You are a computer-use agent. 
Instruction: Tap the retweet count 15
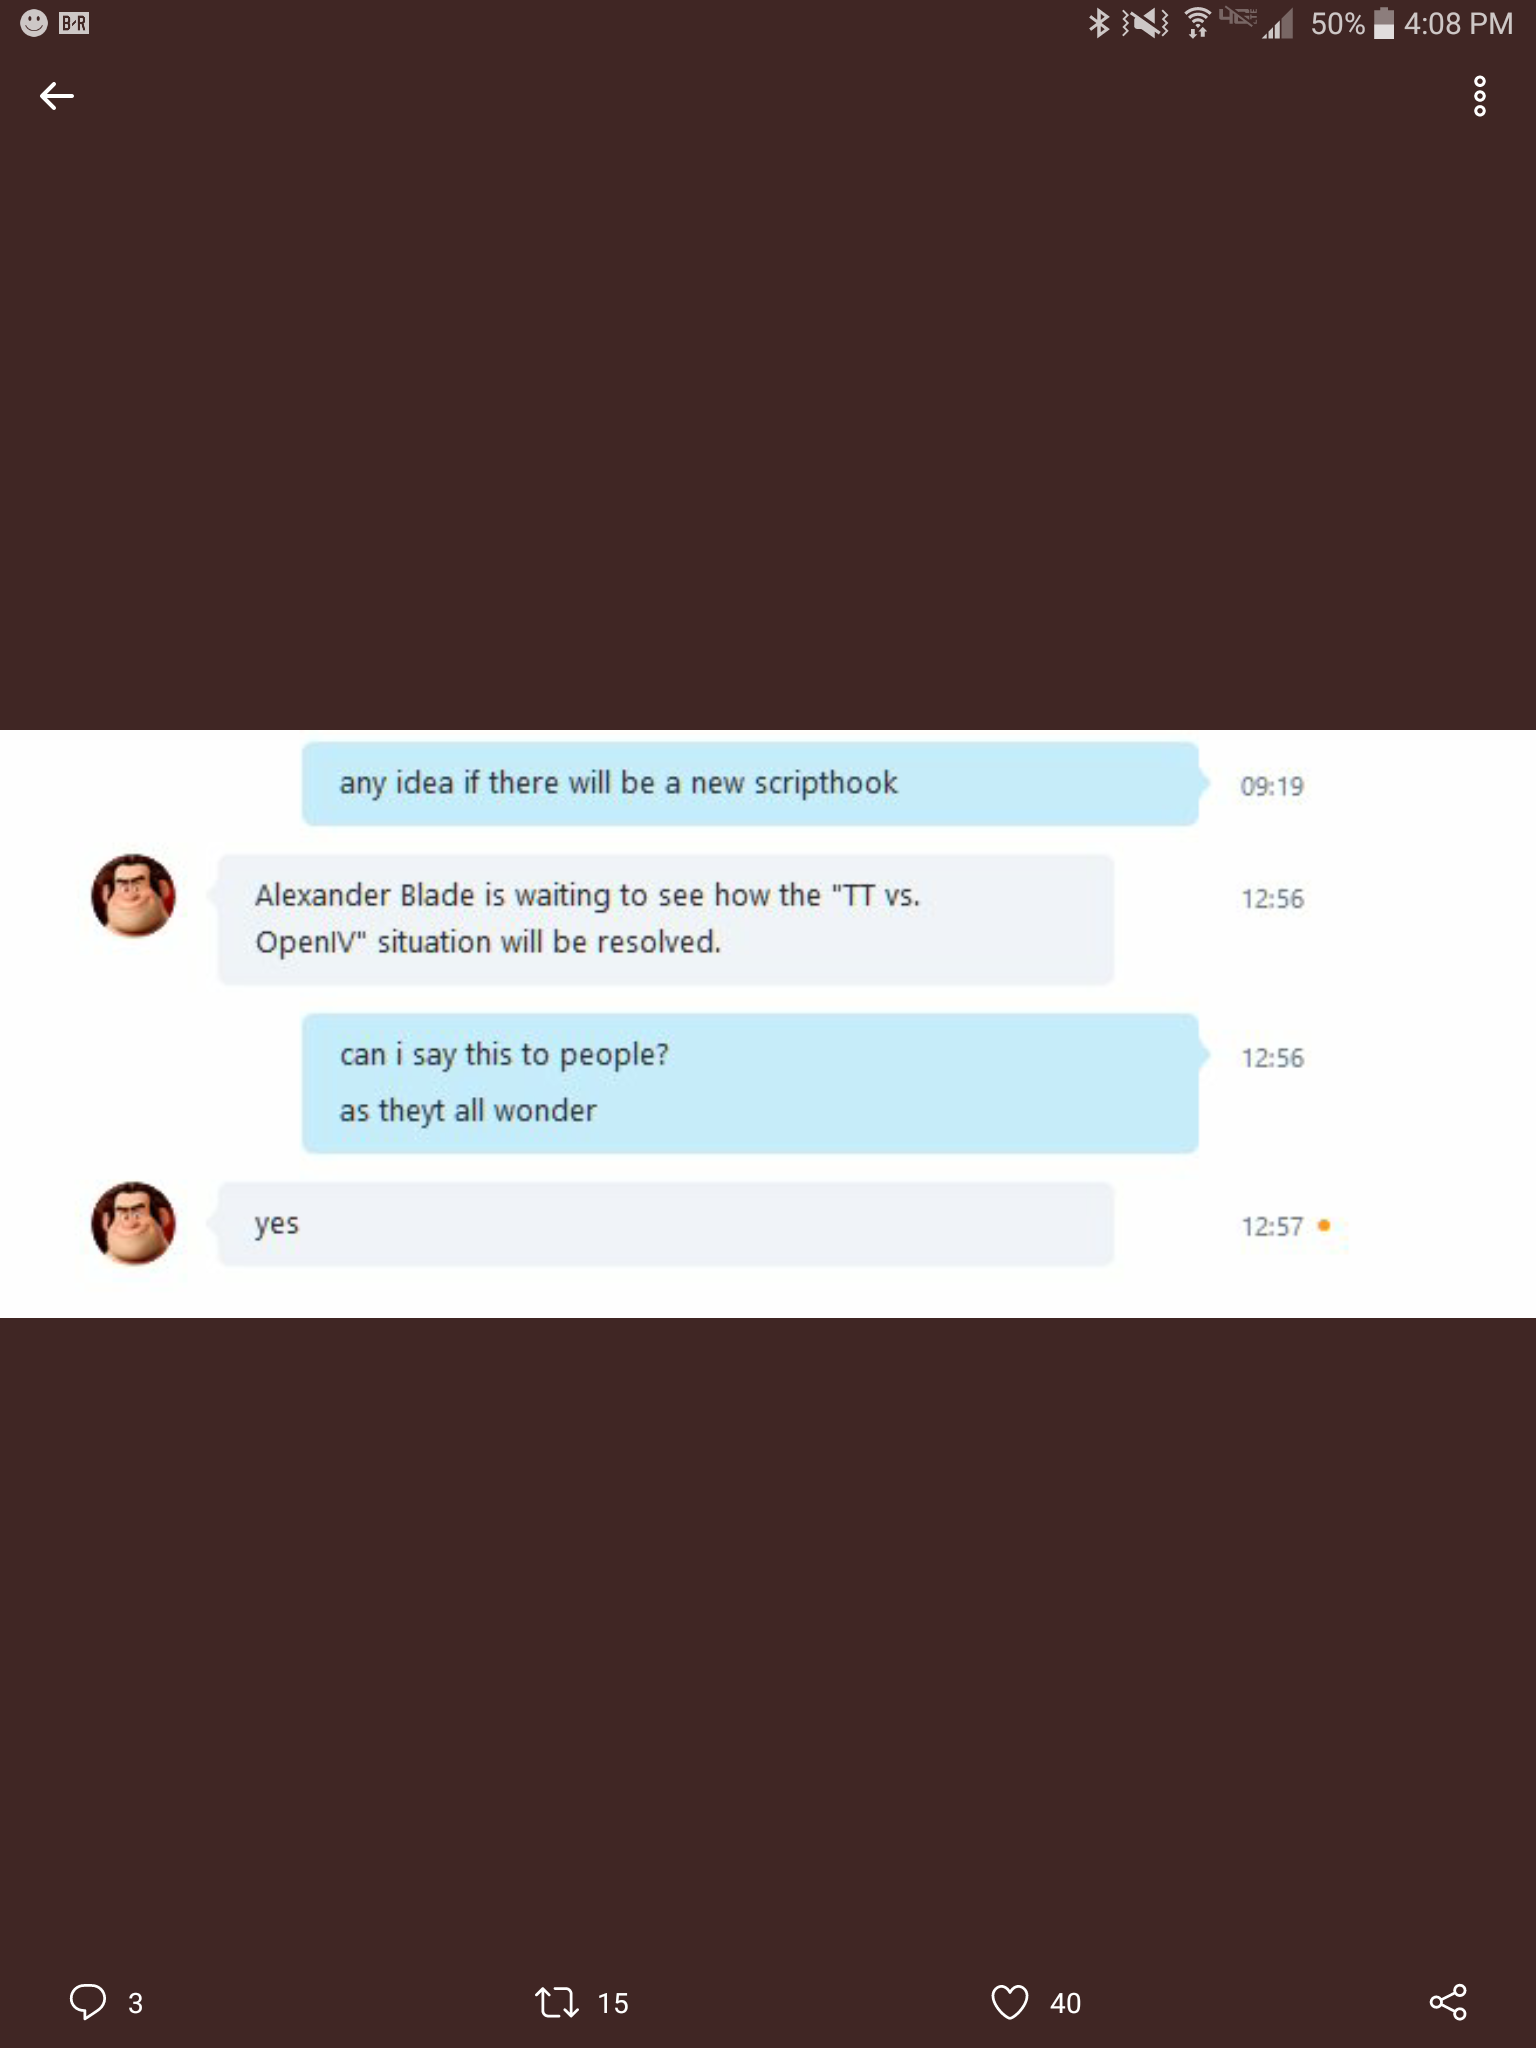[613, 2003]
